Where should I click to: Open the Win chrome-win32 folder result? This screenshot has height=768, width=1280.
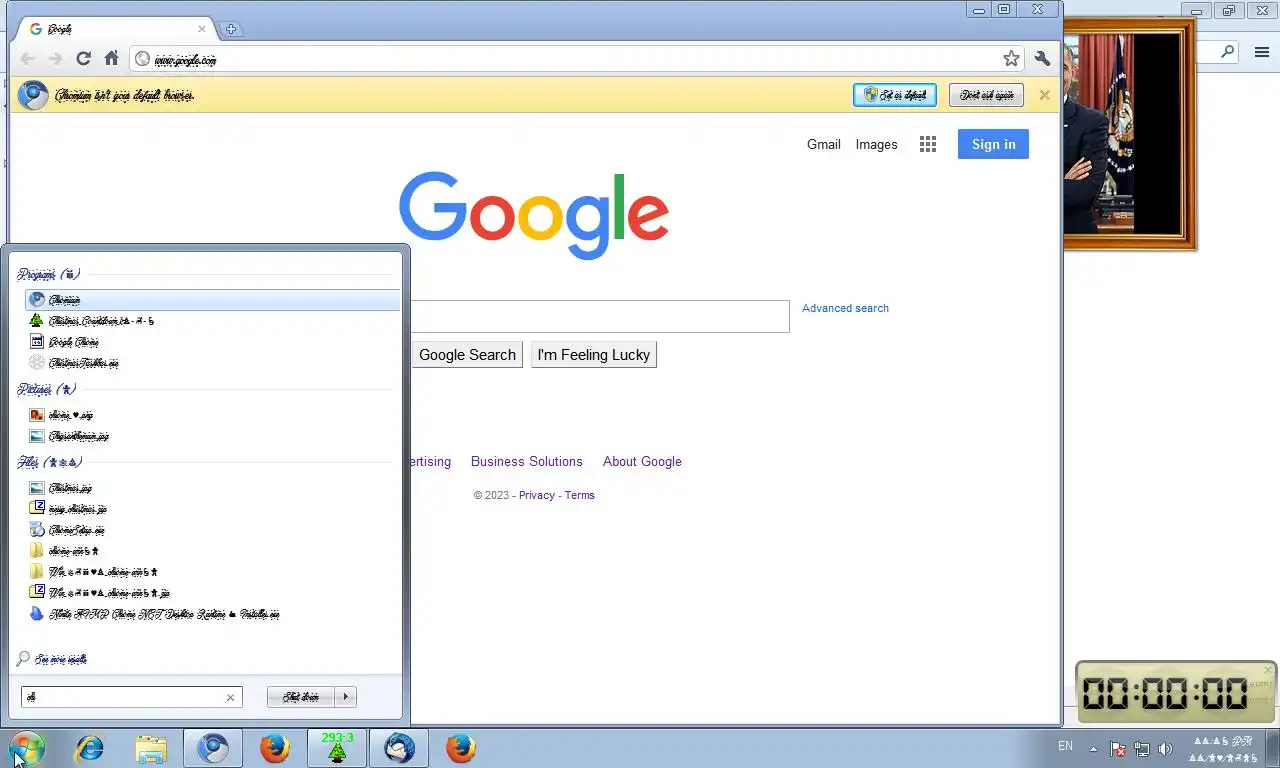[x=212, y=572]
